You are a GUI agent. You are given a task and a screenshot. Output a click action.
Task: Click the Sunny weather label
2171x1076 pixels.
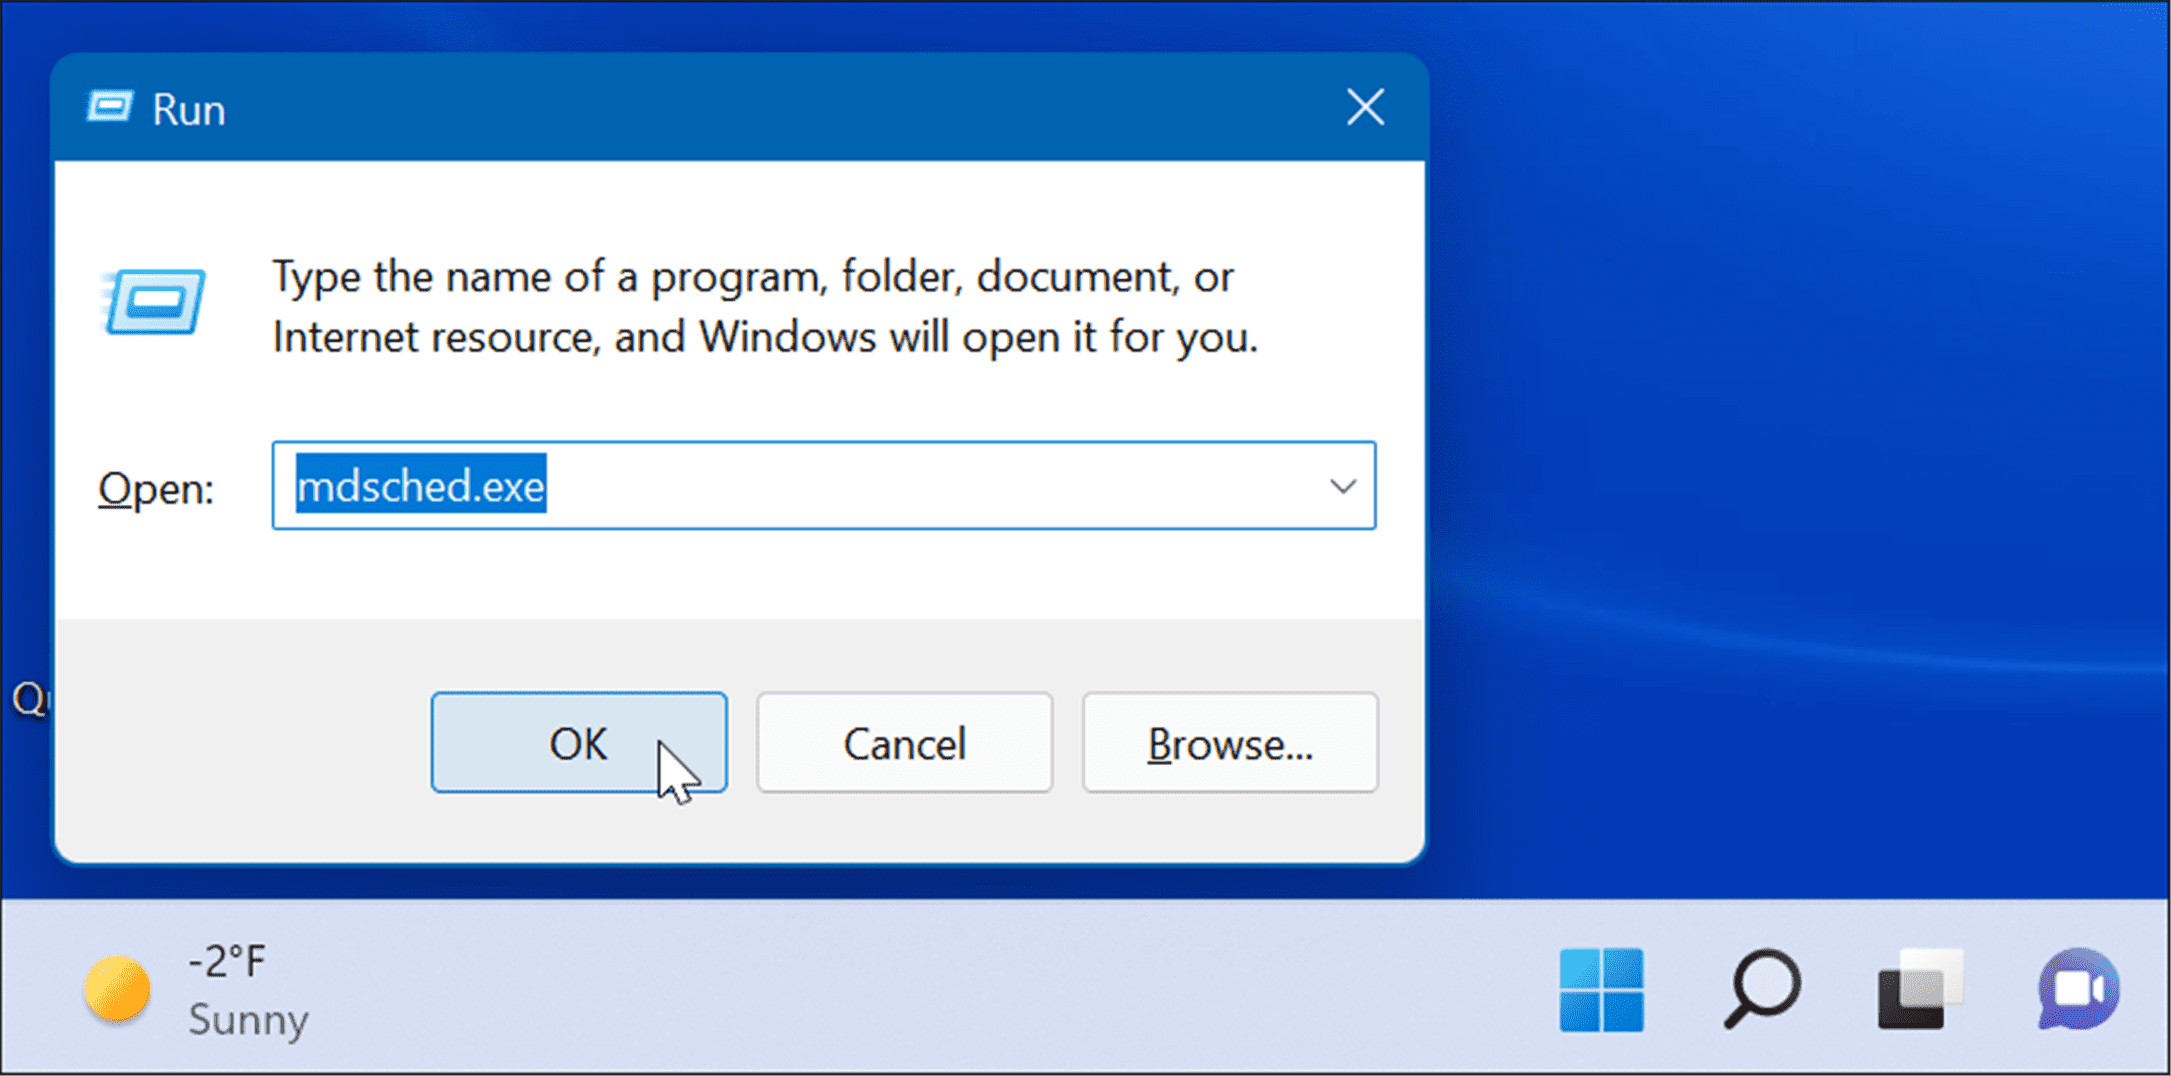(x=247, y=1020)
